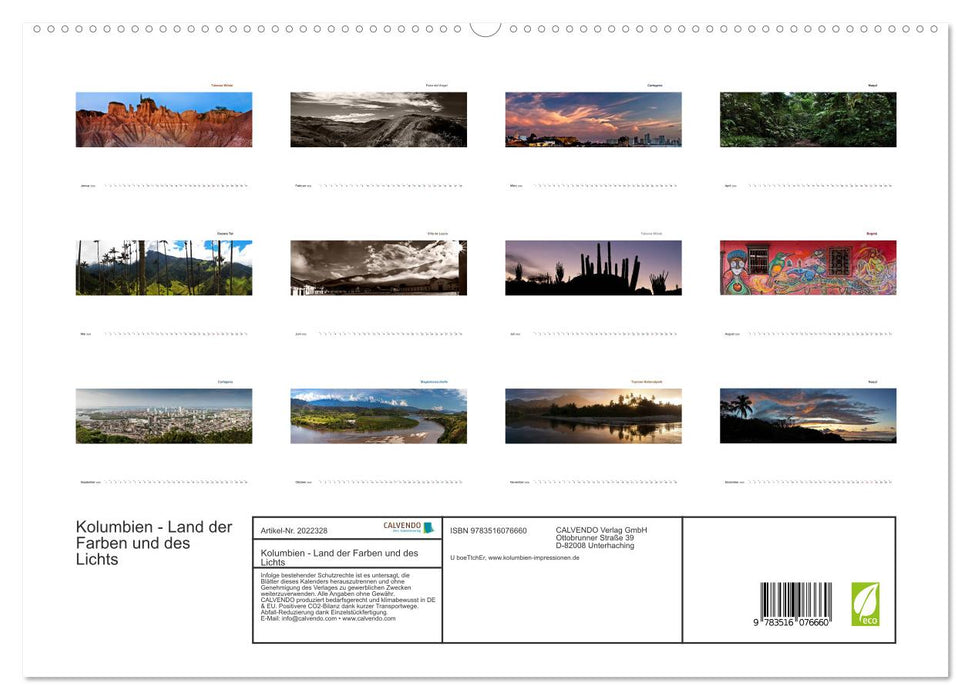Click the CALVENDO publisher logo
Screen dimensions: 971x700
(x=401, y=524)
